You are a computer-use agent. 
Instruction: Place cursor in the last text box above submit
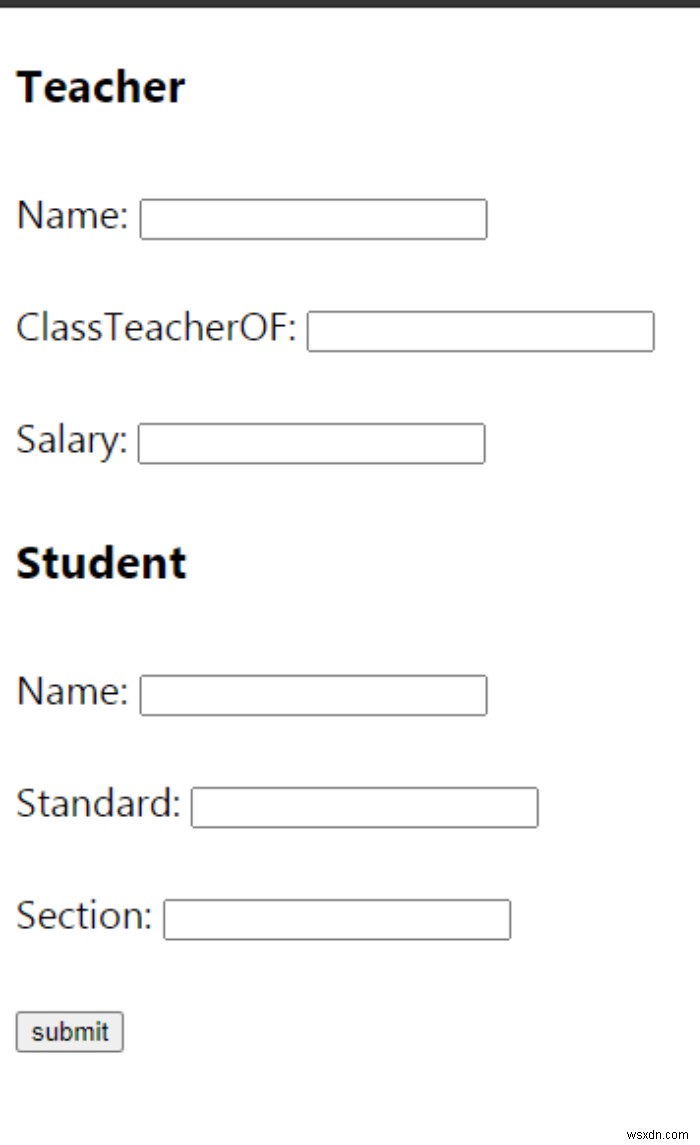tap(337, 919)
